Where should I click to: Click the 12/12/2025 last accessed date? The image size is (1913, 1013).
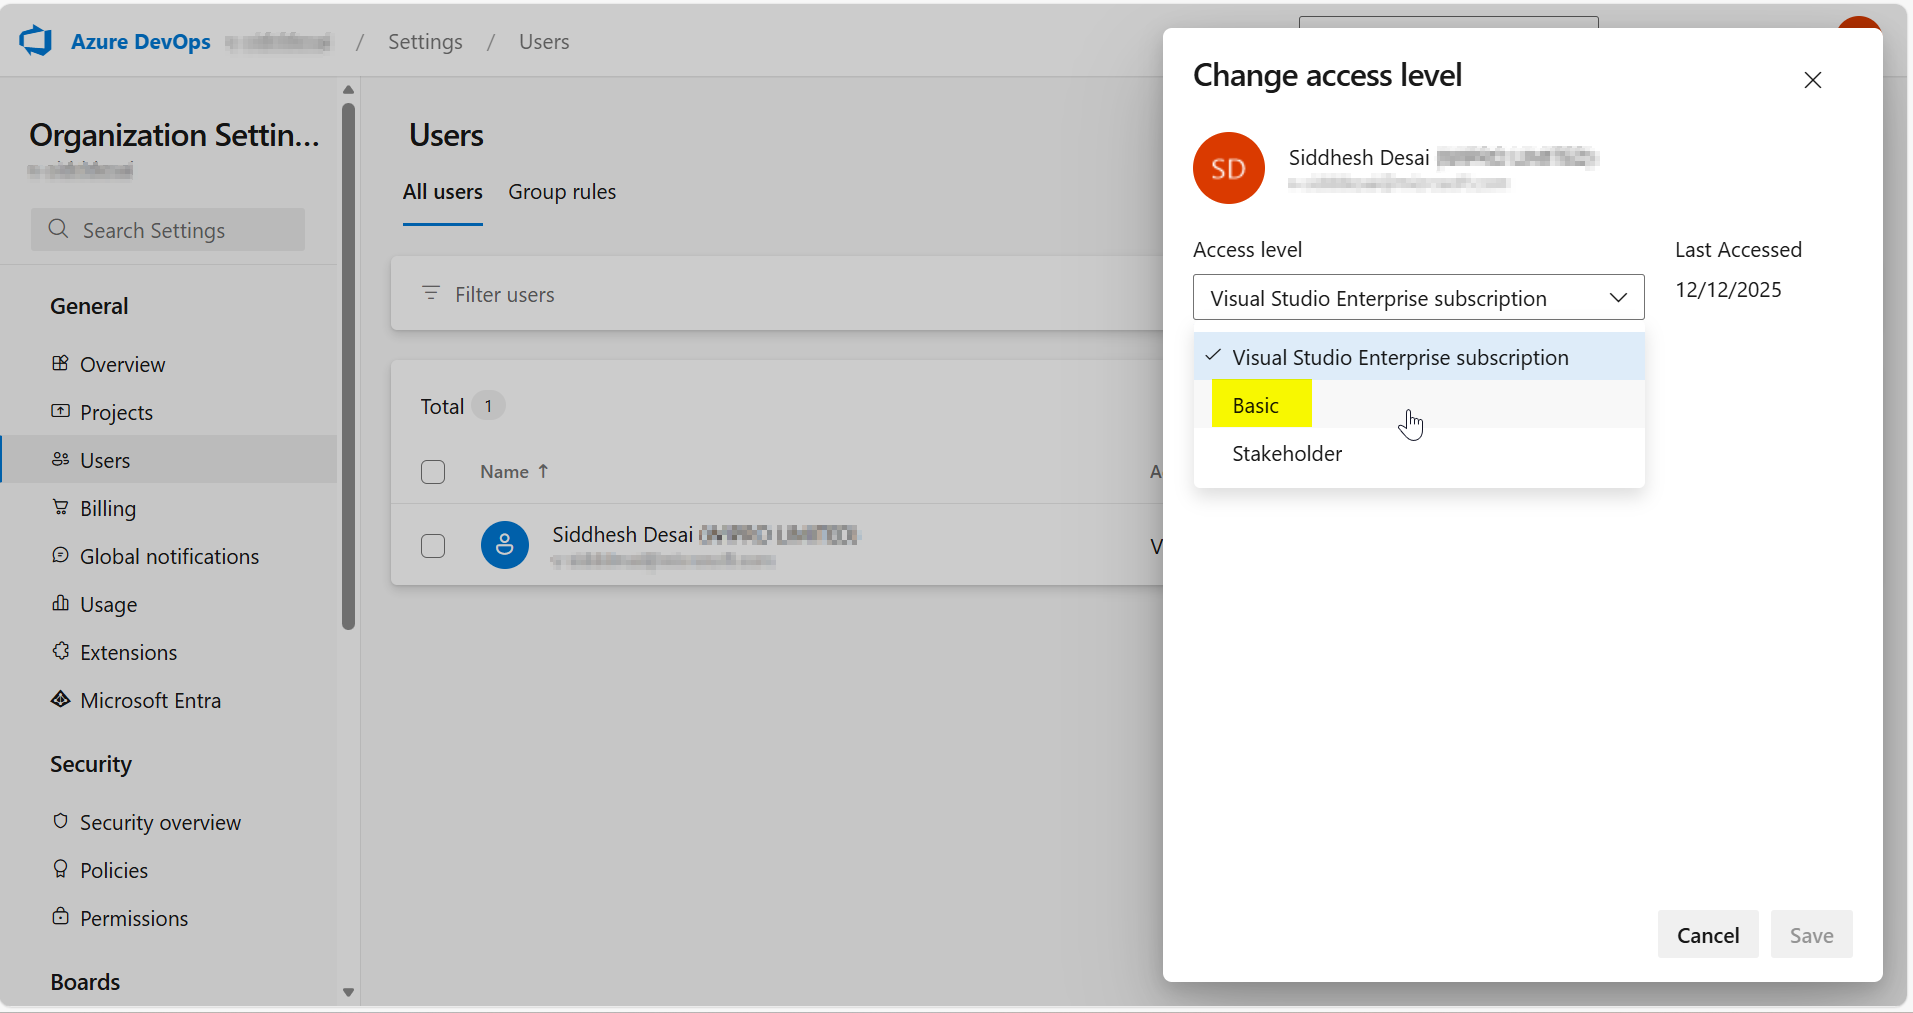[x=1728, y=289]
